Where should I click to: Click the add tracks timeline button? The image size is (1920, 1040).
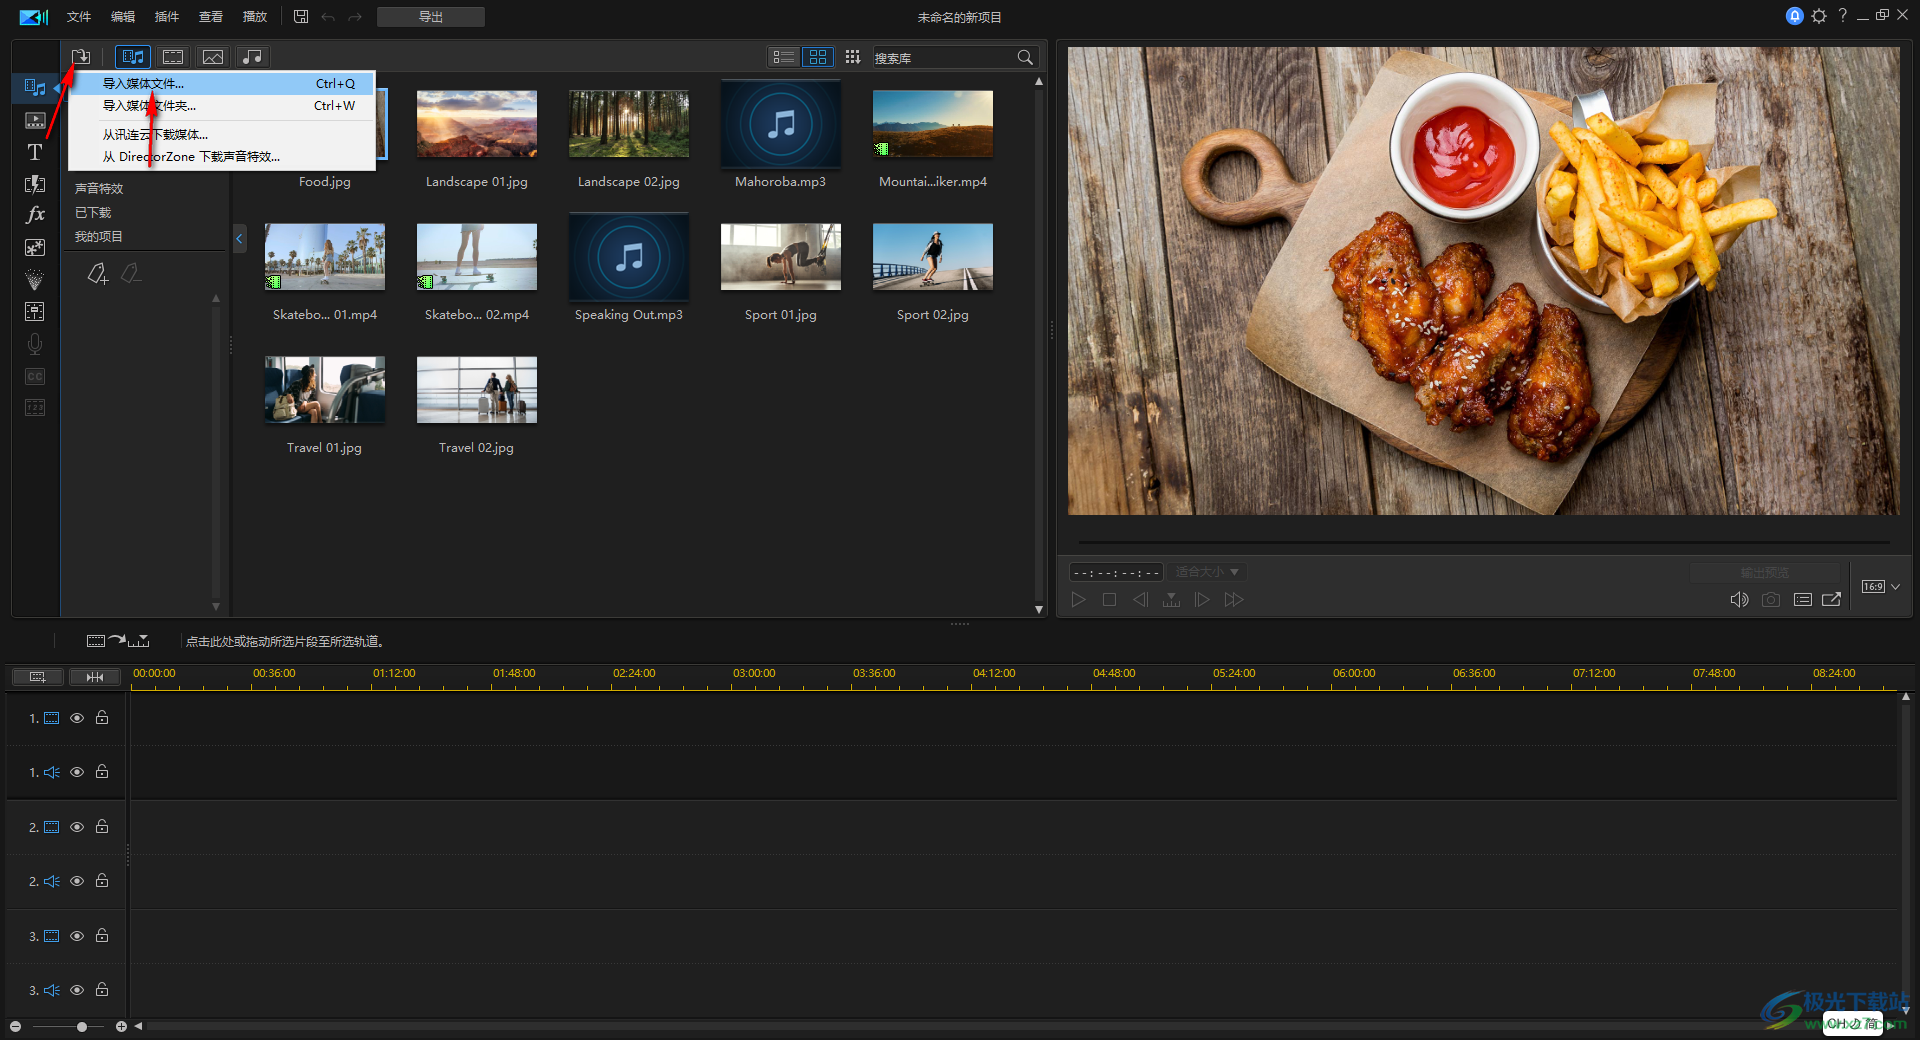pos(38,677)
